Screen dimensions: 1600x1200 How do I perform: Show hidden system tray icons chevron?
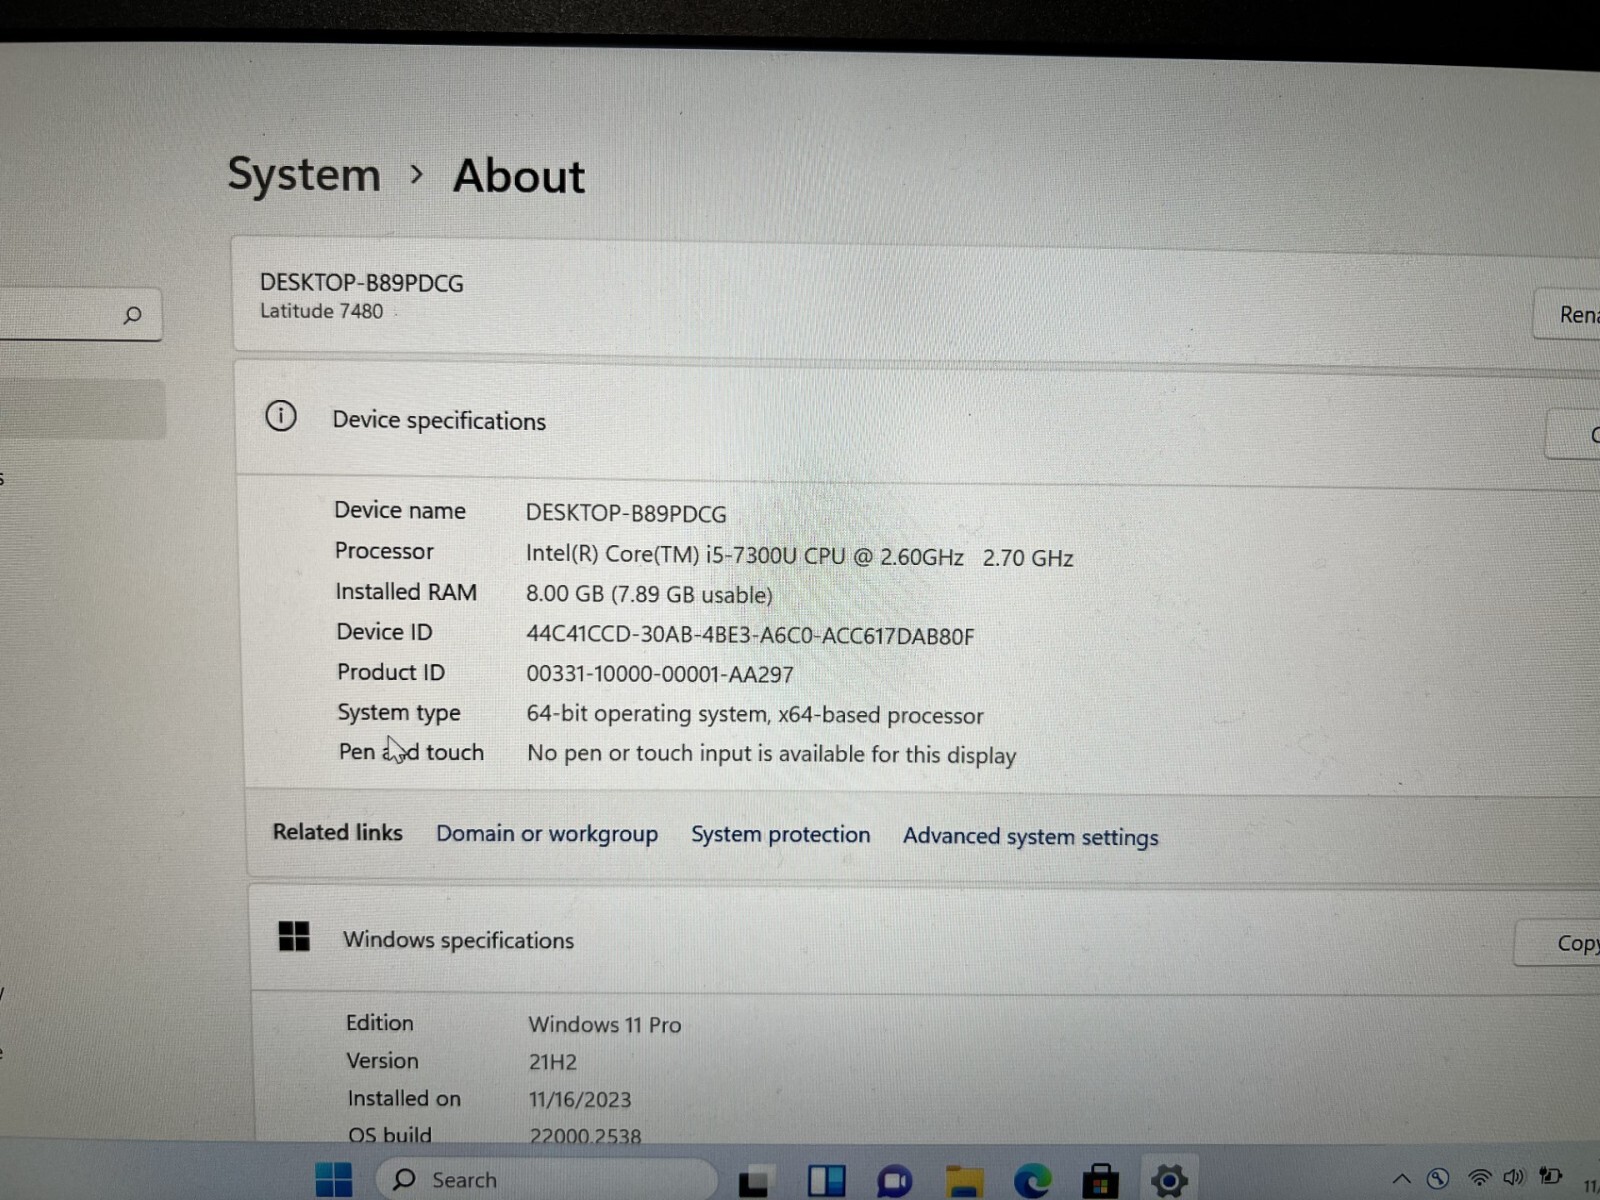coord(1402,1179)
